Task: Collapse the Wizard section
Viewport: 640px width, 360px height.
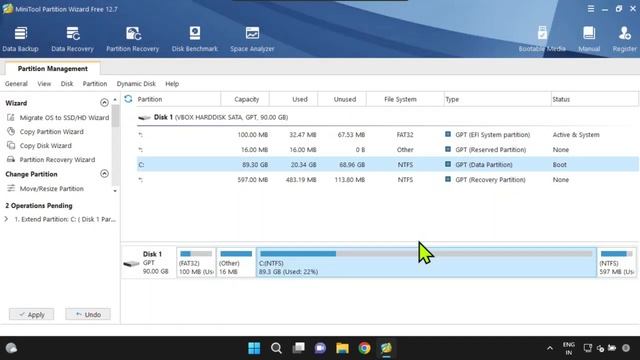Action: tap(104, 102)
